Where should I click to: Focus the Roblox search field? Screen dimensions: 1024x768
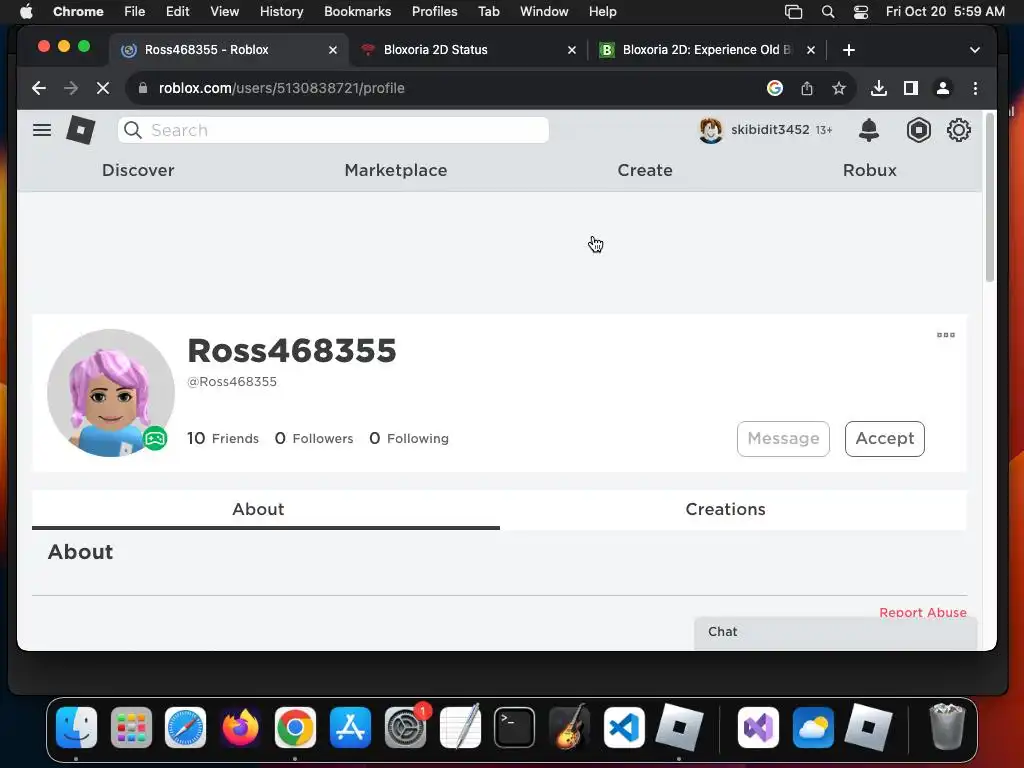(333, 130)
